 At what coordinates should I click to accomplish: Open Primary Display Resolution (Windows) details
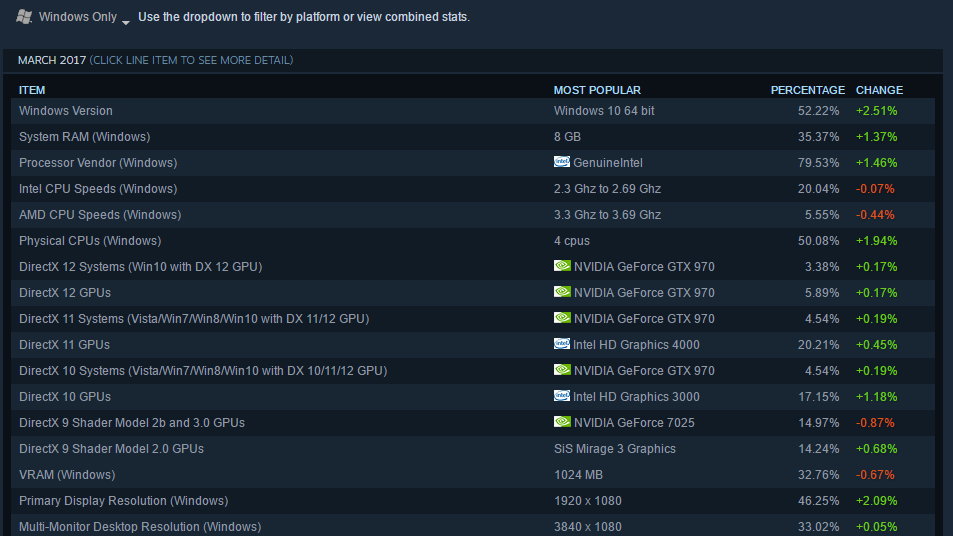coord(123,501)
